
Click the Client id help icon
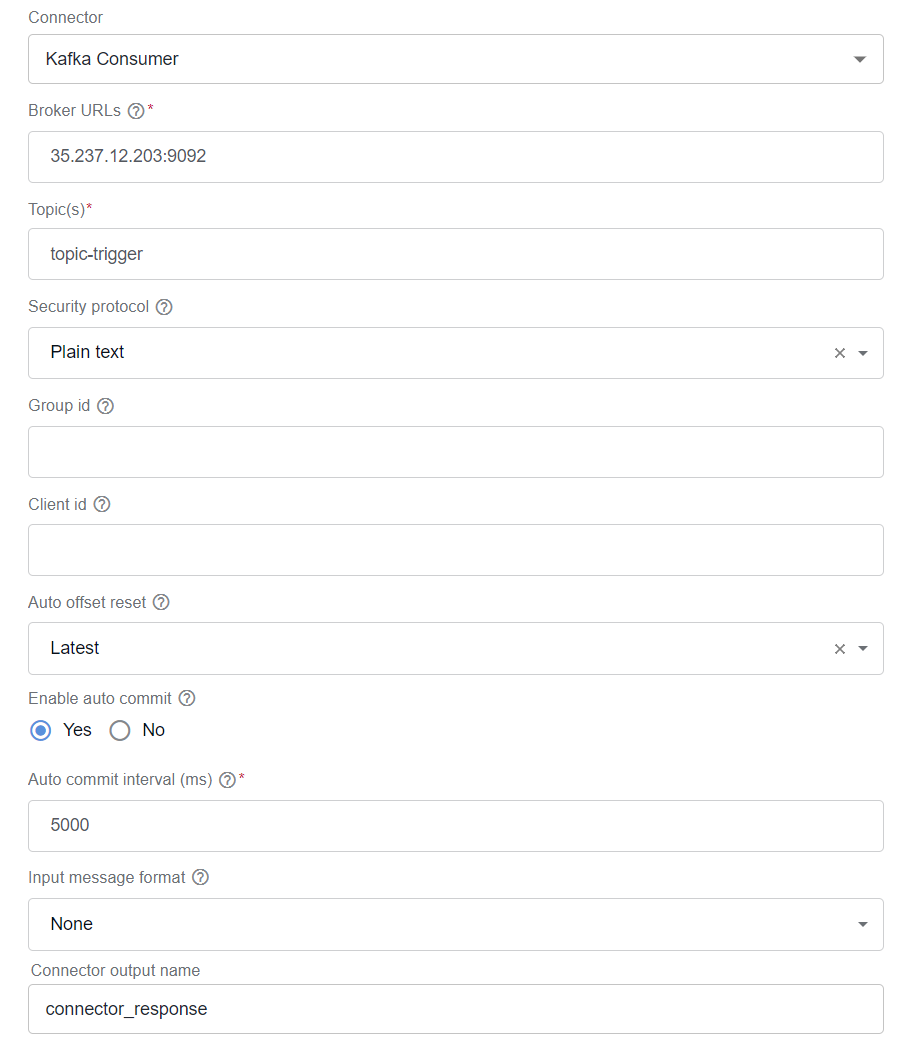click(102, 505)
